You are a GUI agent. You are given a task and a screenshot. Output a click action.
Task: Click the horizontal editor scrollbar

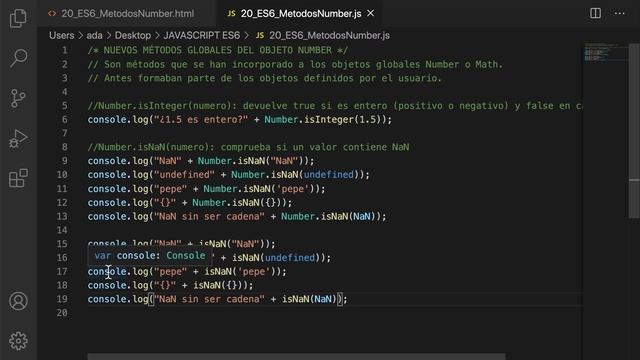[296, 357]
